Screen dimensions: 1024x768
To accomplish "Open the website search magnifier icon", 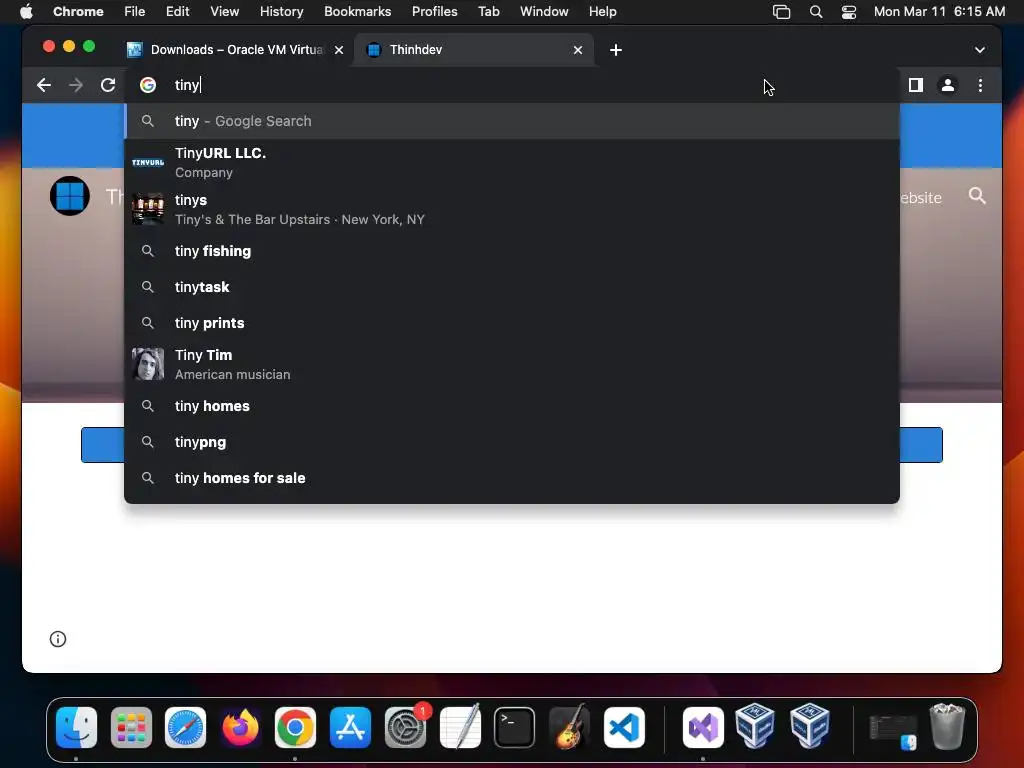I will pos(977,196).
